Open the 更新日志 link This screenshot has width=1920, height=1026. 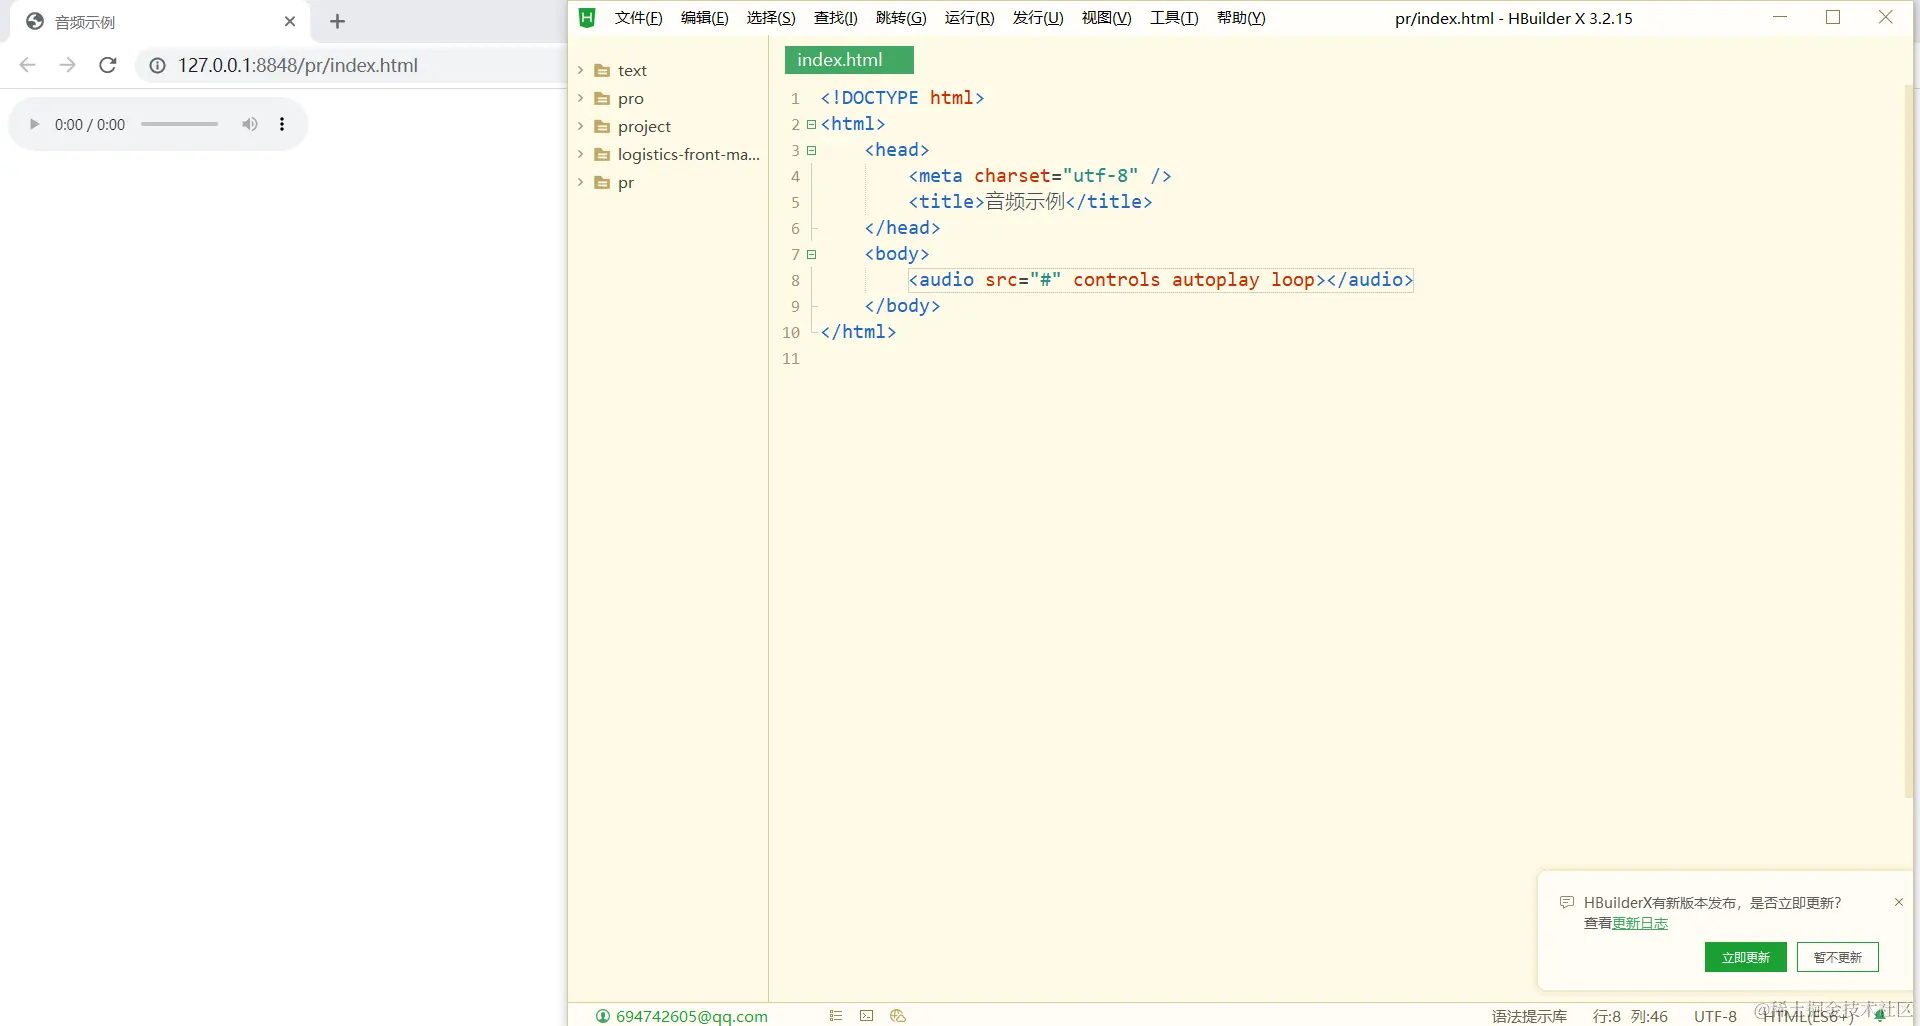[1640, 923]
